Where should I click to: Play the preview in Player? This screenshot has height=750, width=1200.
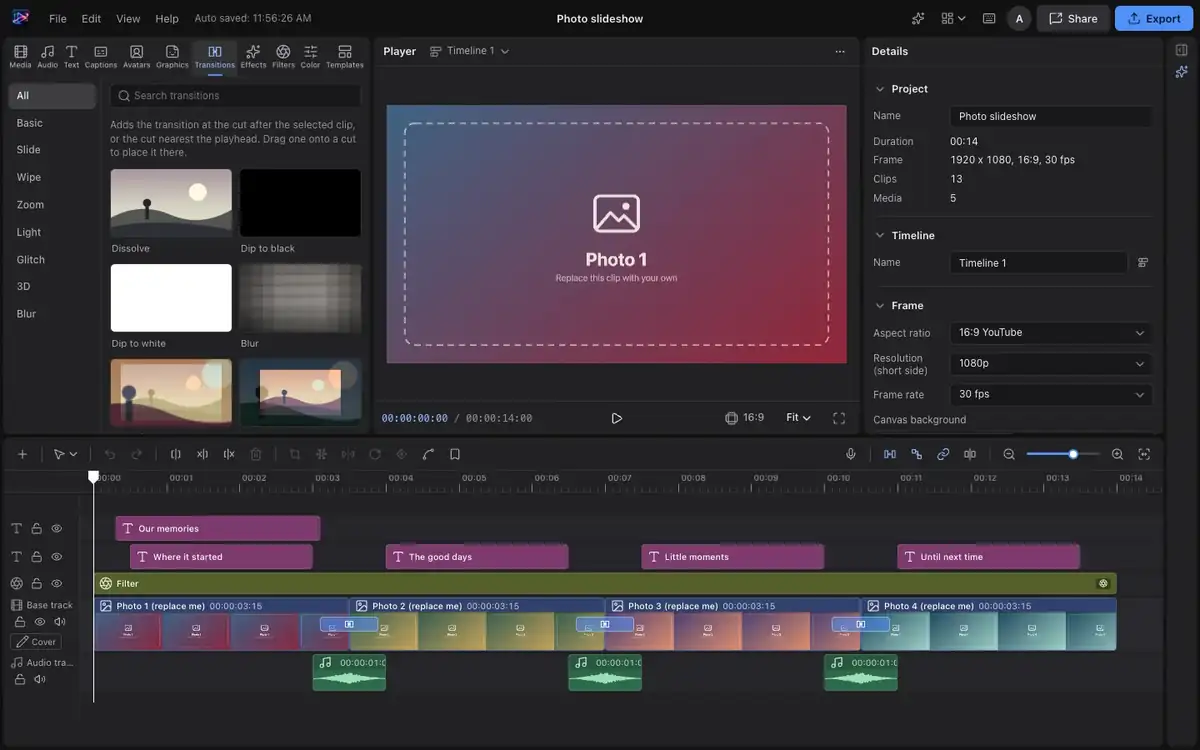pyautogui.click(x=616, y=418)
